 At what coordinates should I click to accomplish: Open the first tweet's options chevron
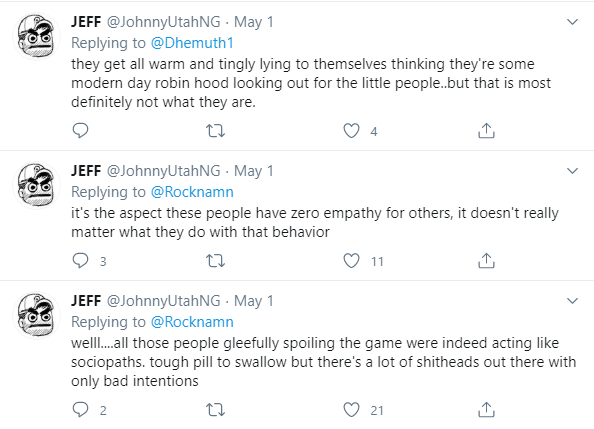coord(572,22)
